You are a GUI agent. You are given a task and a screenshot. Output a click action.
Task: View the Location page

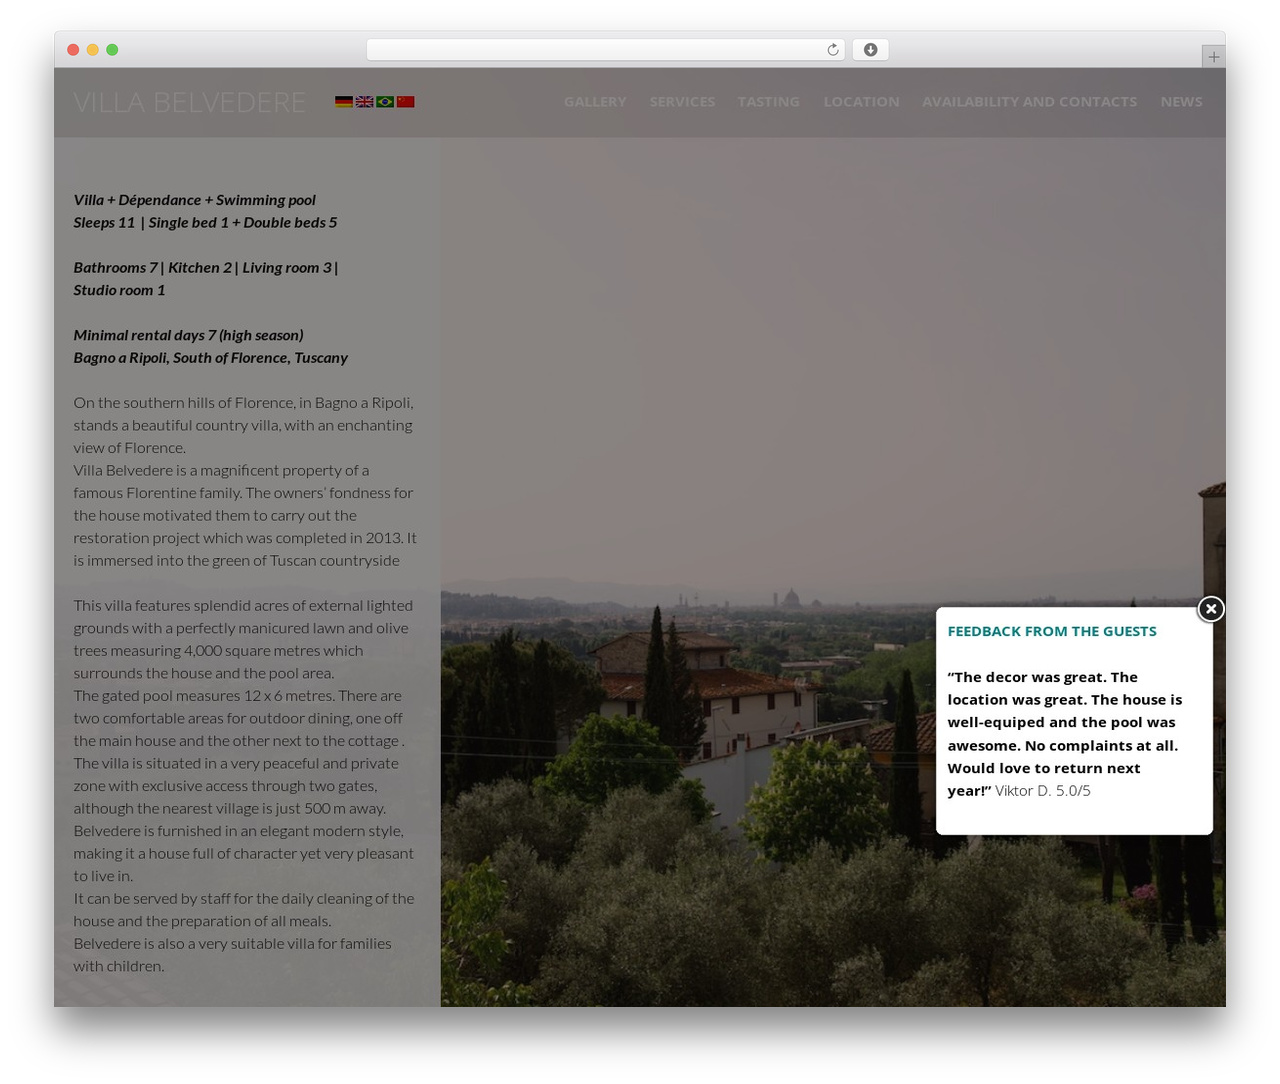point(861,102)
